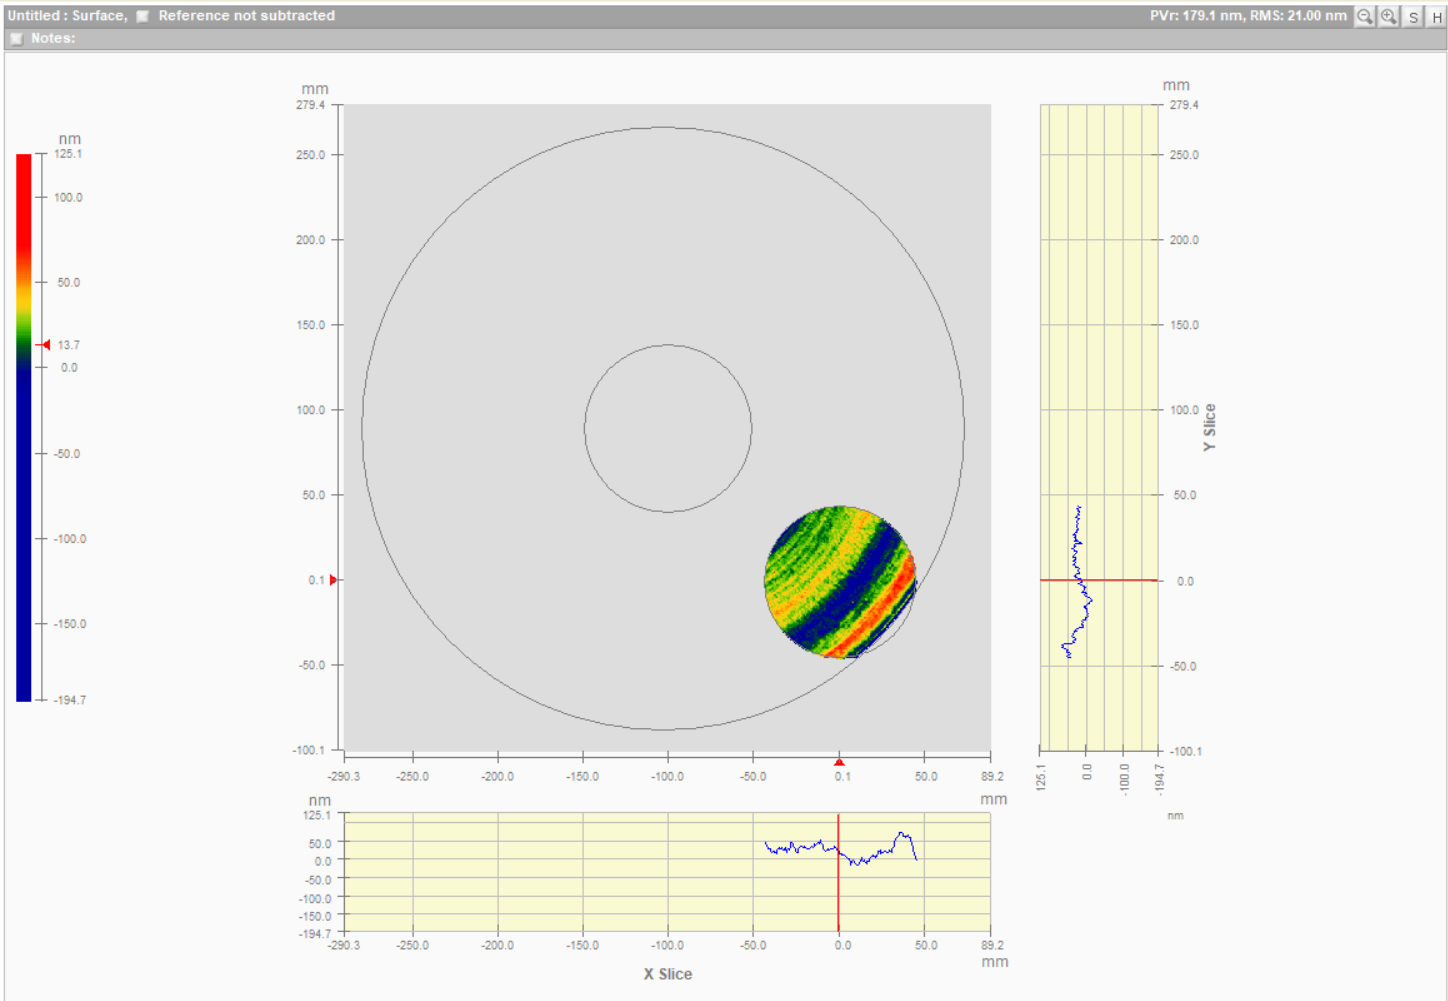Click the Untitled : Surface title label
The width and height of the screenshot is (1448, 1001).
point(67,16)
